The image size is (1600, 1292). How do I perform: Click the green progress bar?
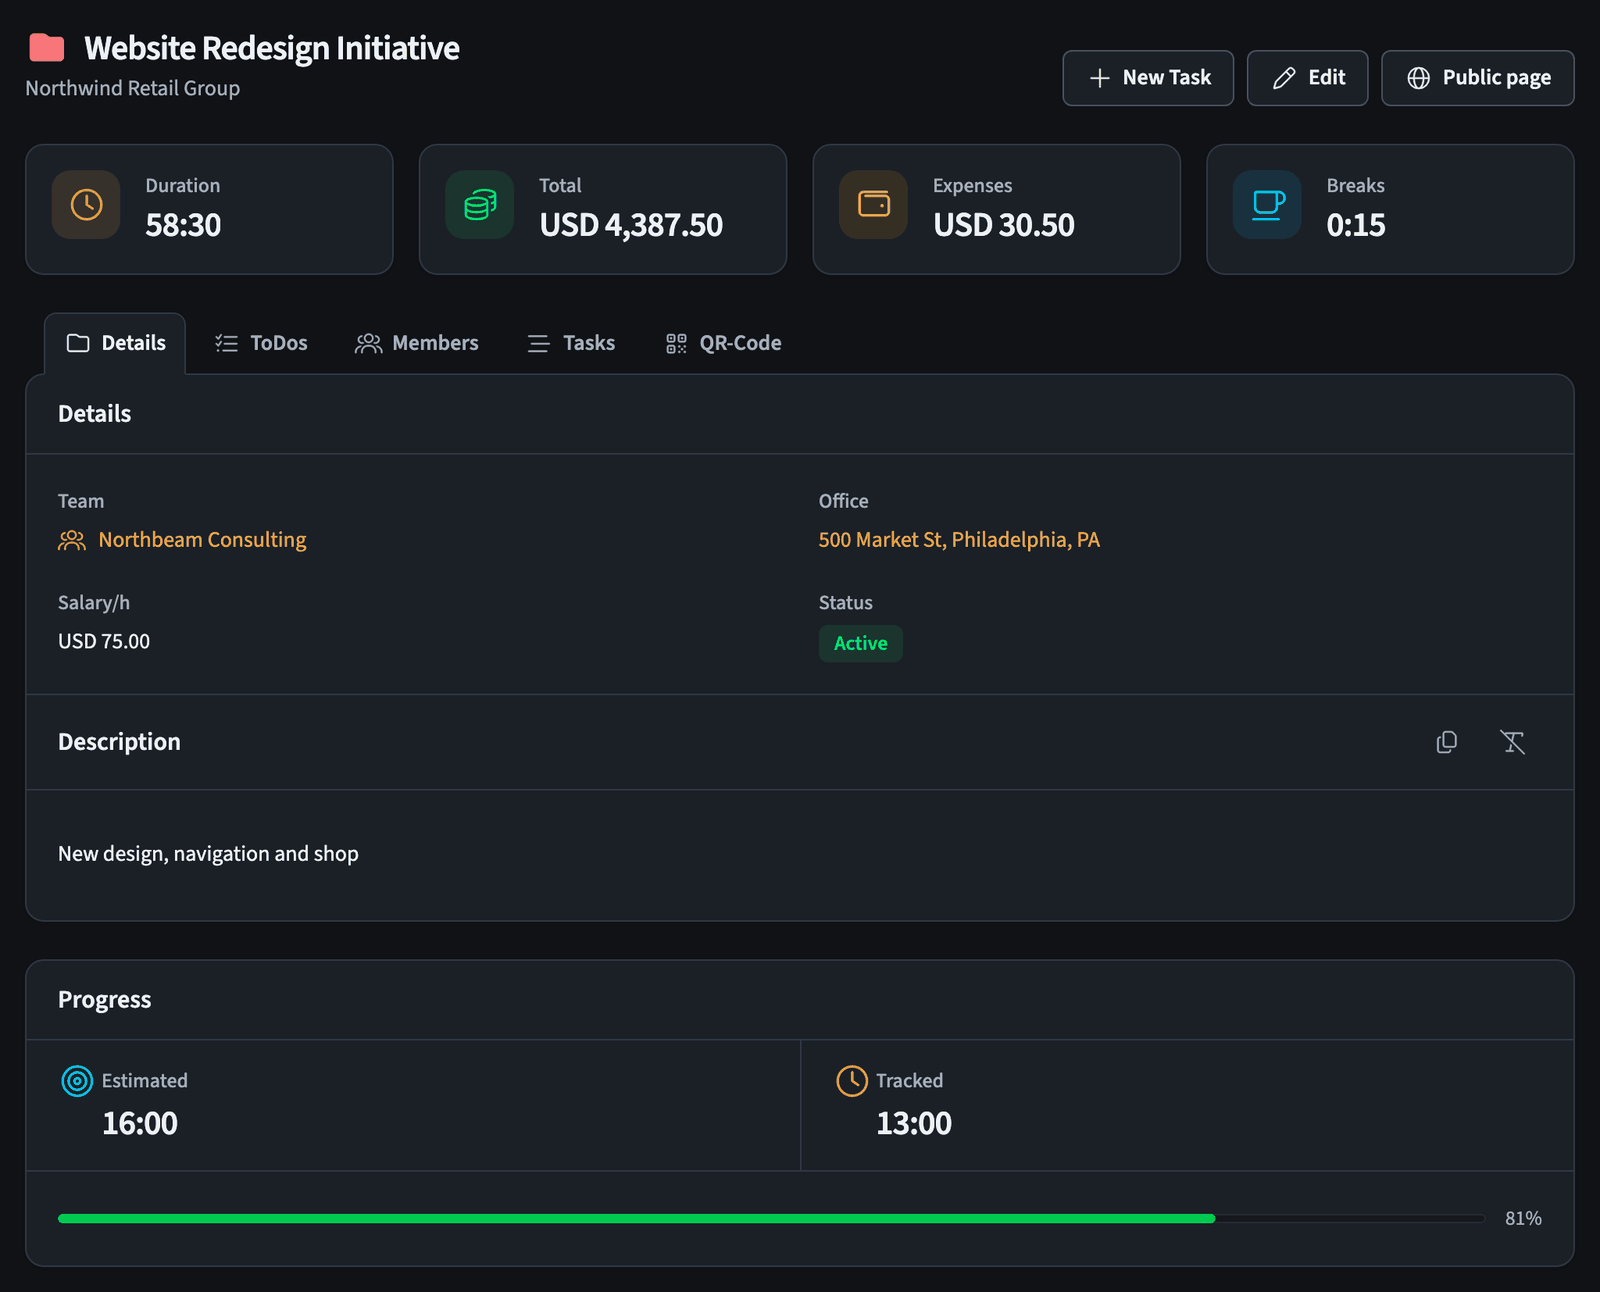(x=636, y=1219)
